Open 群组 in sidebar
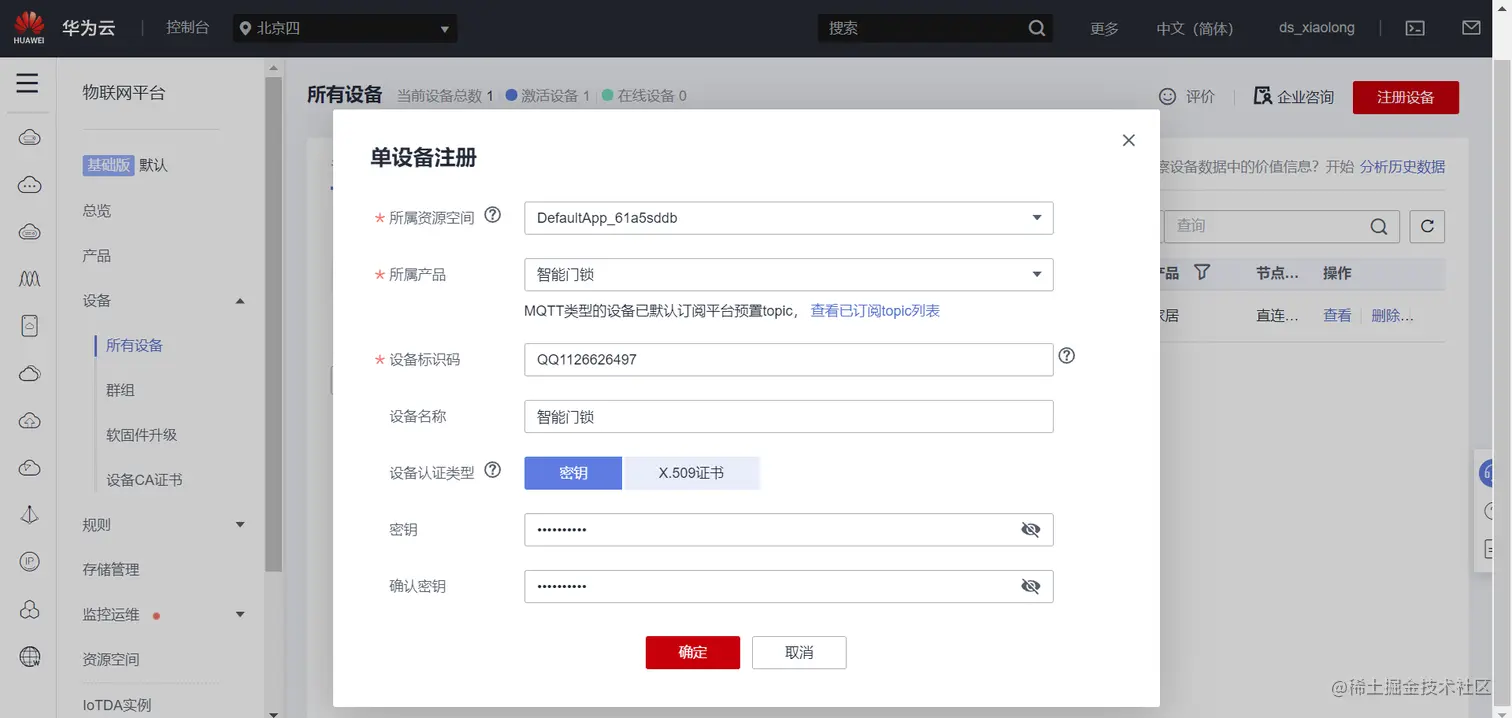 click(x=120, y=390)
